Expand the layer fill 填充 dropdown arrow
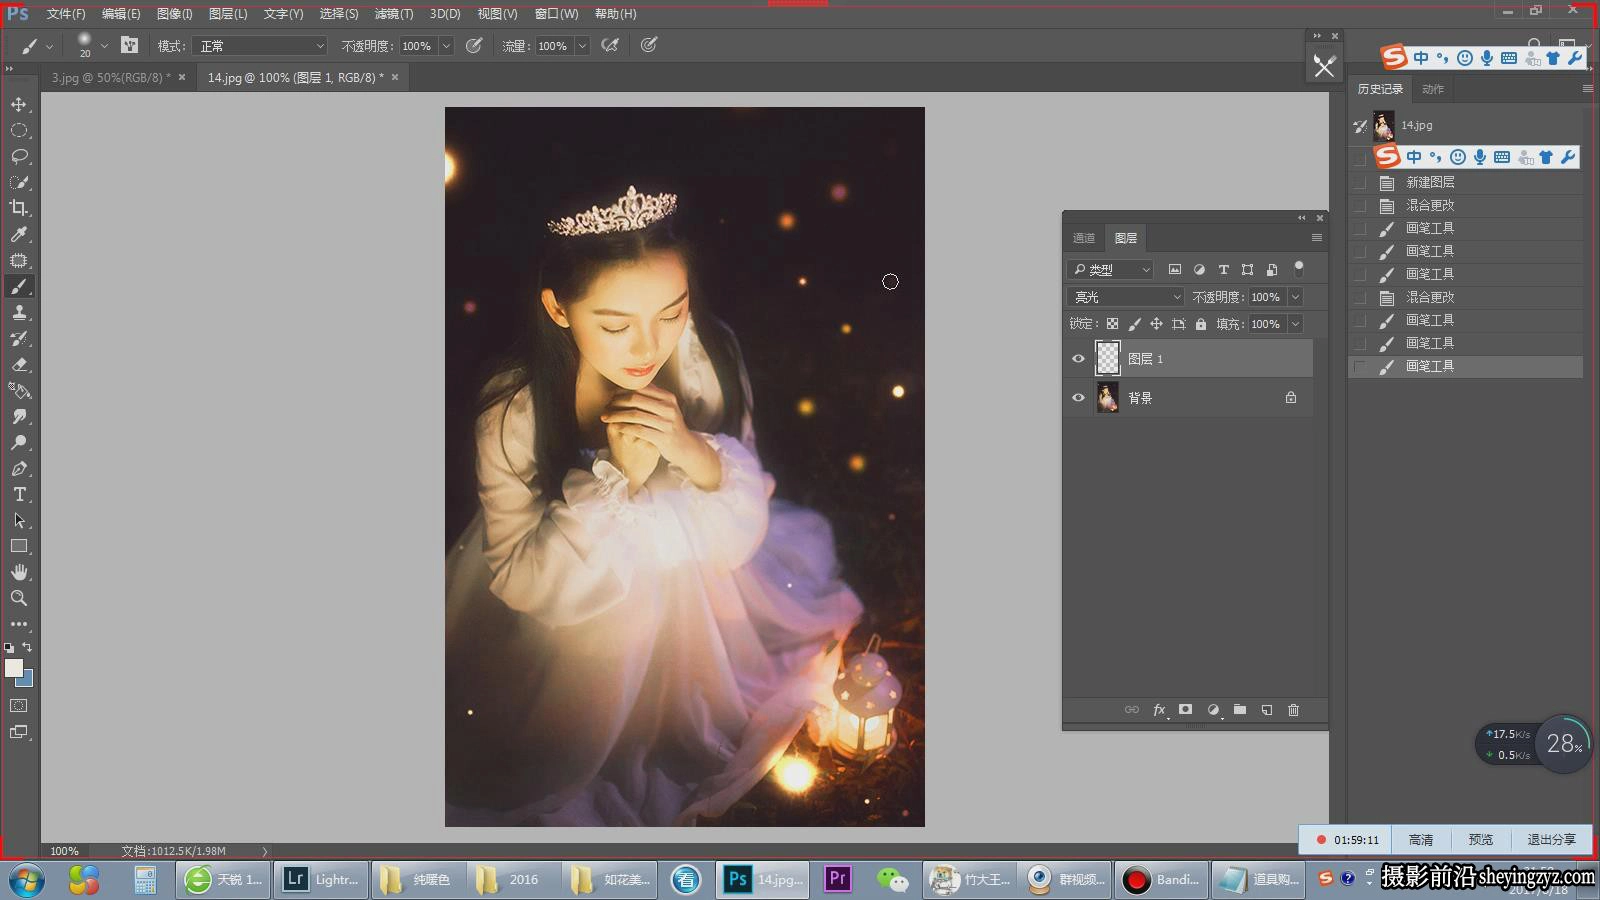 coord(1295,324)
